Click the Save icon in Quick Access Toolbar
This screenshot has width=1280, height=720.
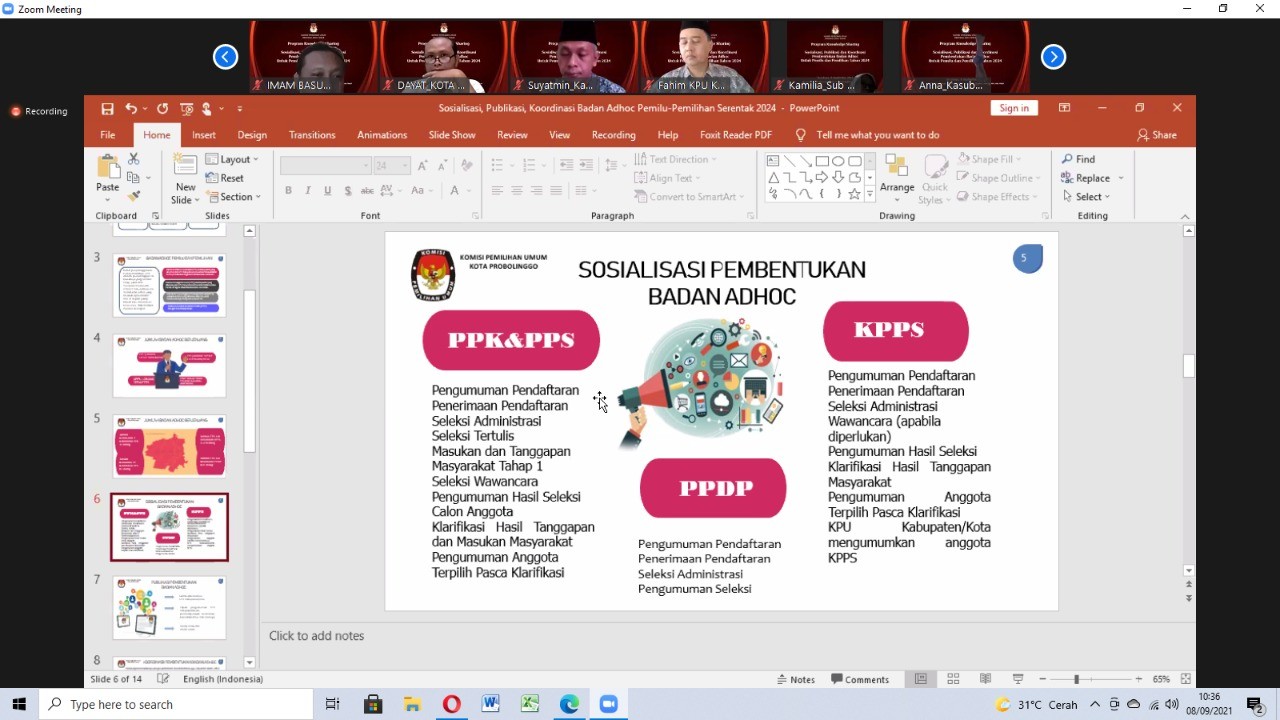(108, 108)
